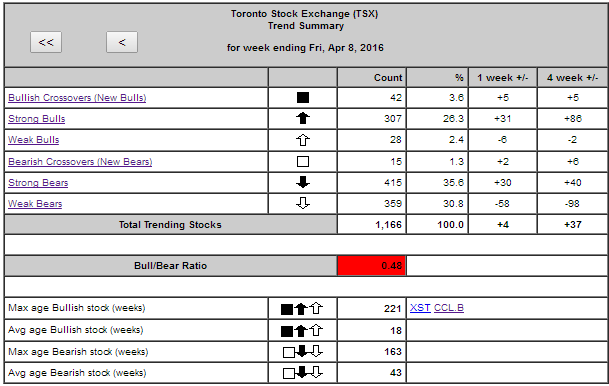Click total 4 week change +37
The image size is (609, 386).
click(x=573, y=224)
